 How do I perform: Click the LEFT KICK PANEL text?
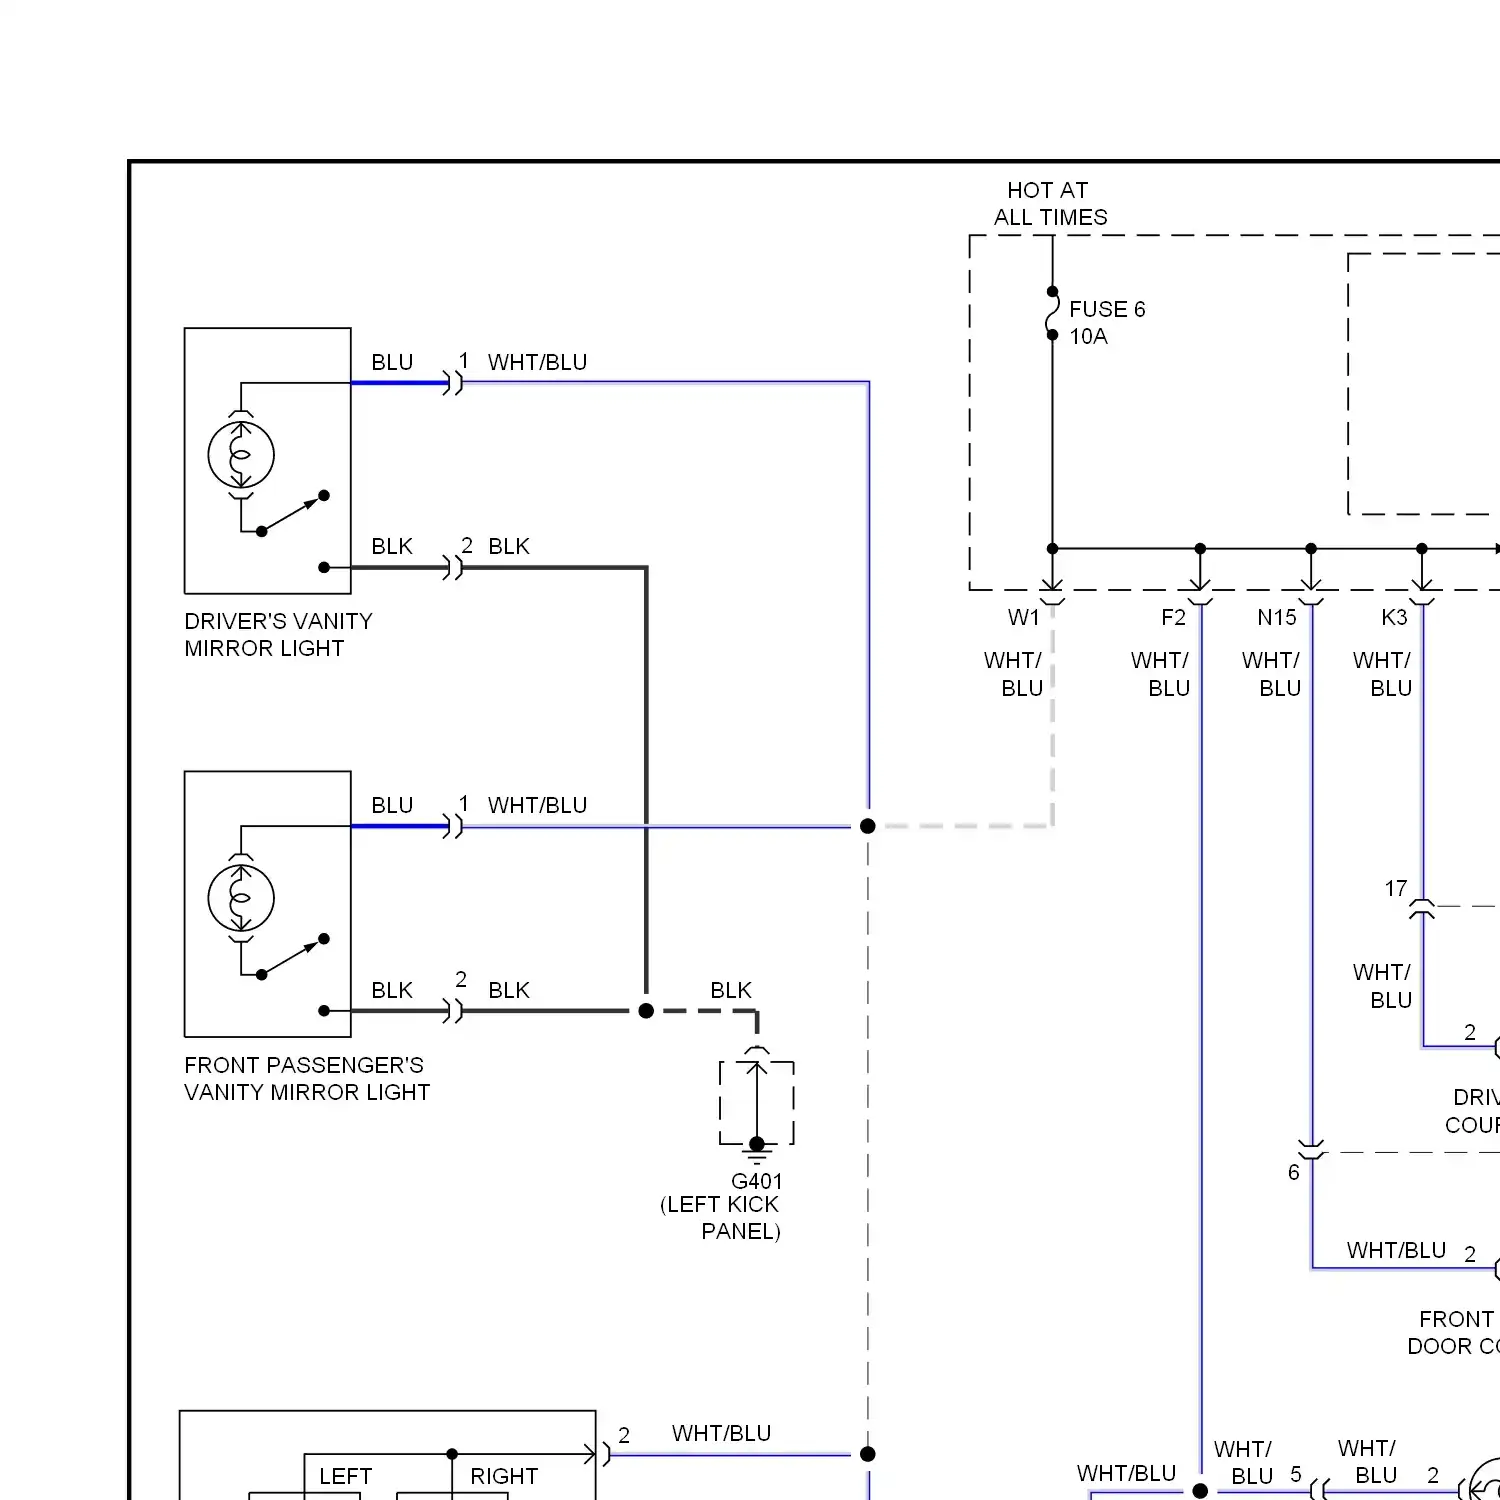click(720, 1218)
